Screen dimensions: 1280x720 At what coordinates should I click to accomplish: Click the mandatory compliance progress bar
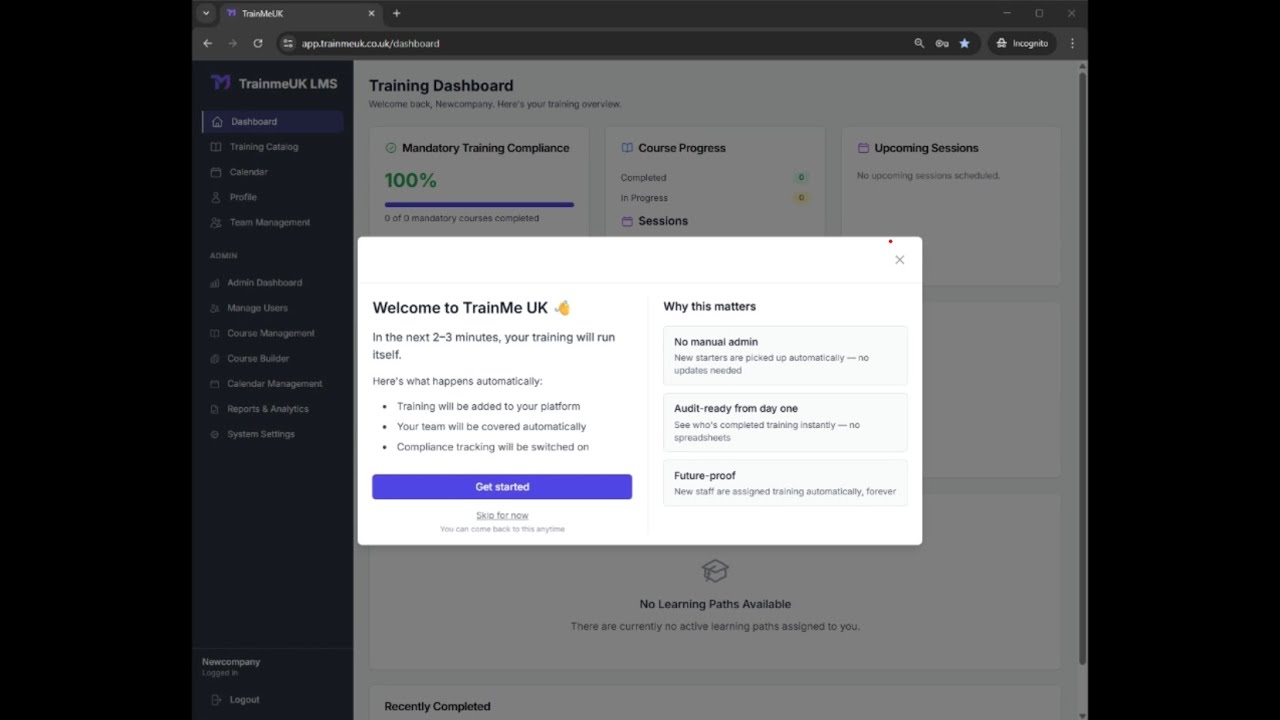click(479, 204)
